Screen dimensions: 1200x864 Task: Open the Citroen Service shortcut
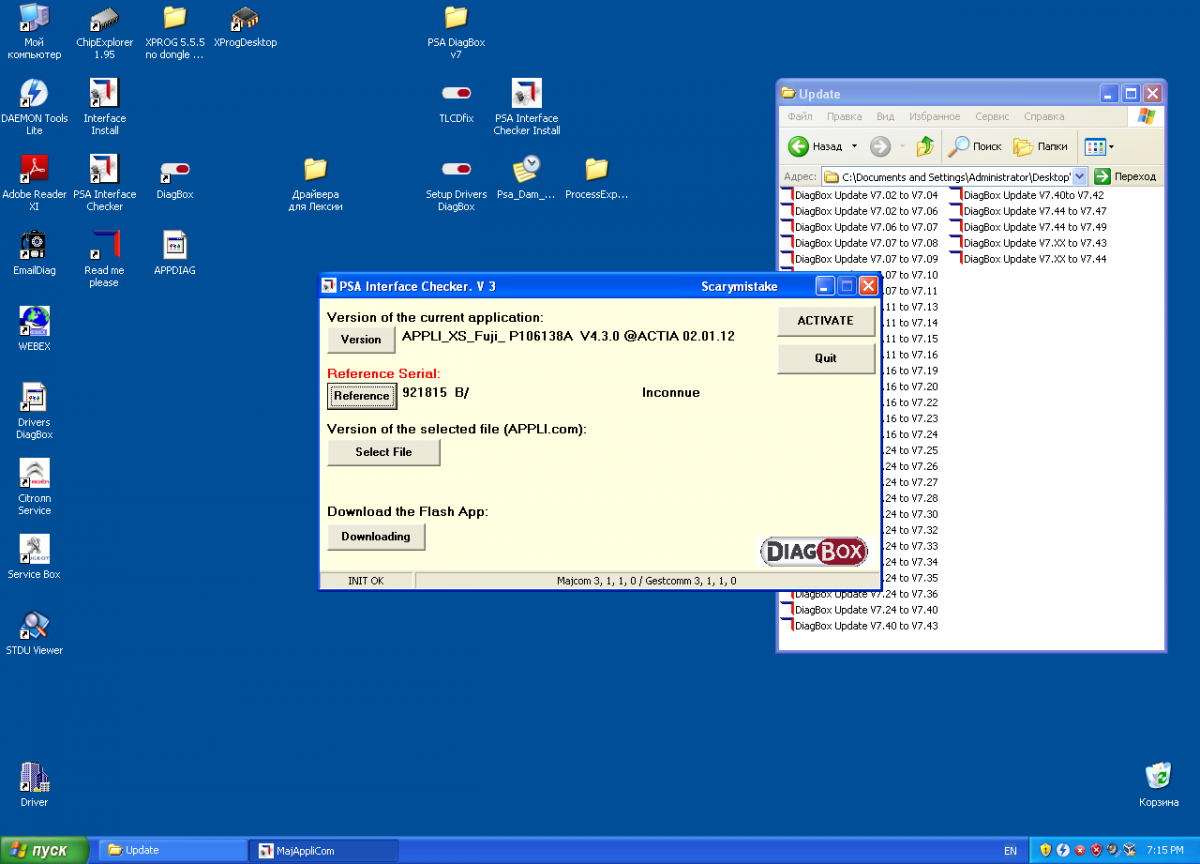coord(34,474)
